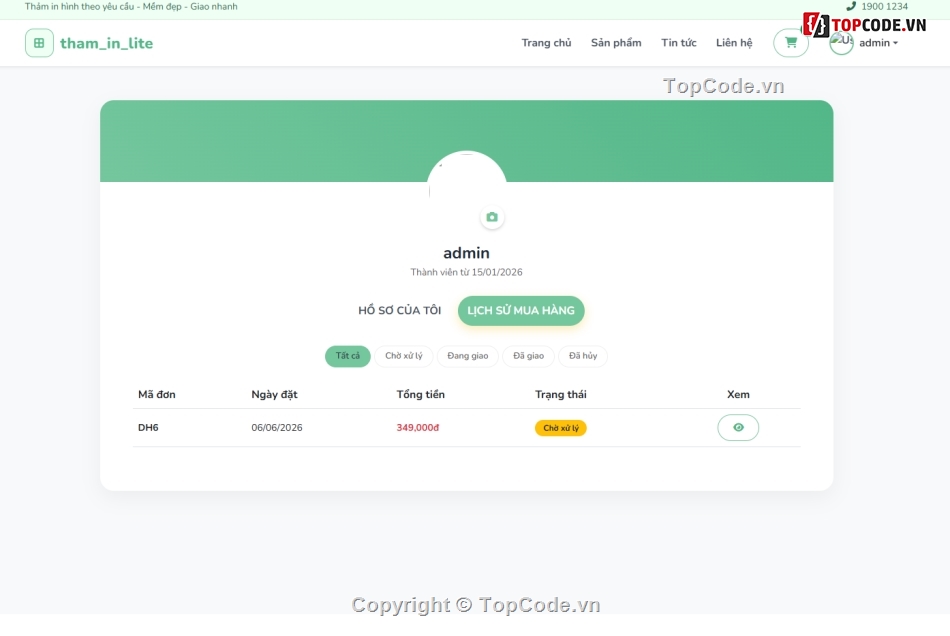Click the admin user avatar in navbar
Image resolution: width=950 pixels, height=636 pixels.
coord(841,42)
